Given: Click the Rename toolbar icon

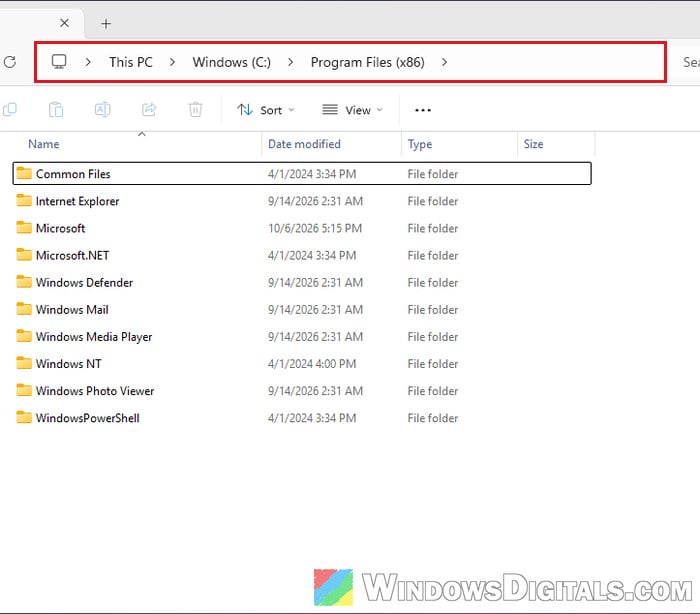Looking at the screenshot, I should [102, 109].
